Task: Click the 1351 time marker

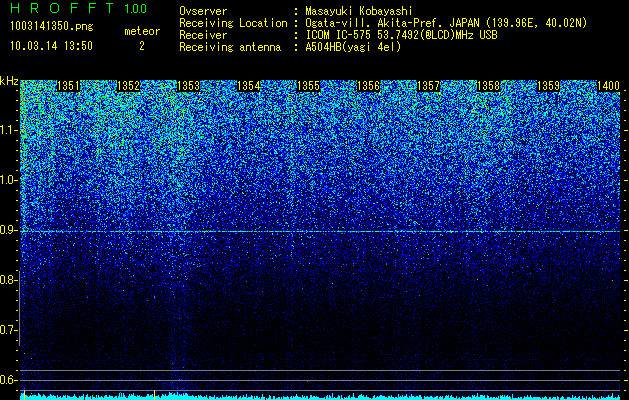Action: coord(68,86)
